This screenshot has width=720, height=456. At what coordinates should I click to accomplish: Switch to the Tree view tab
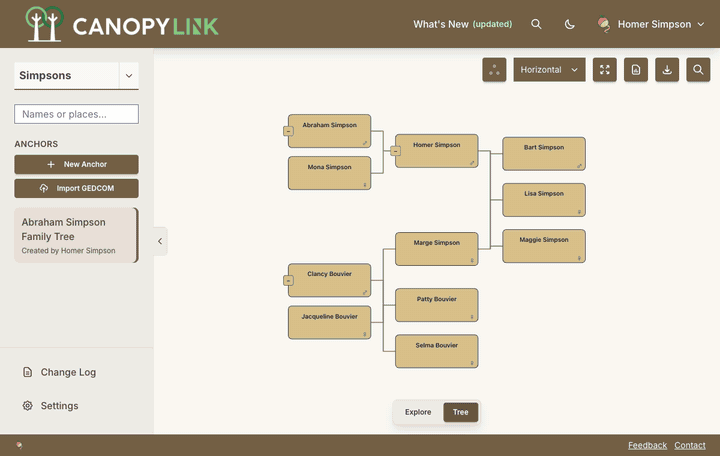[461, 412]
